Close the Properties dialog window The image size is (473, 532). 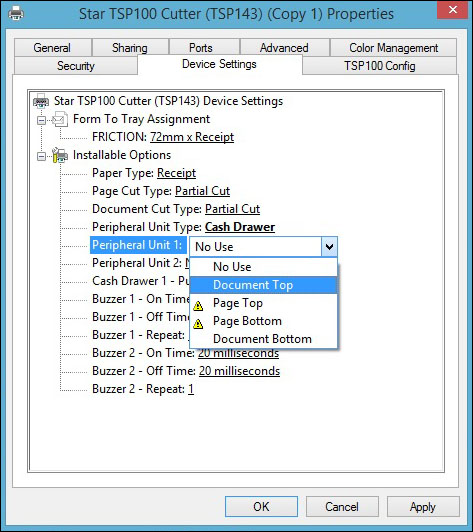click(x=453, y=10)
